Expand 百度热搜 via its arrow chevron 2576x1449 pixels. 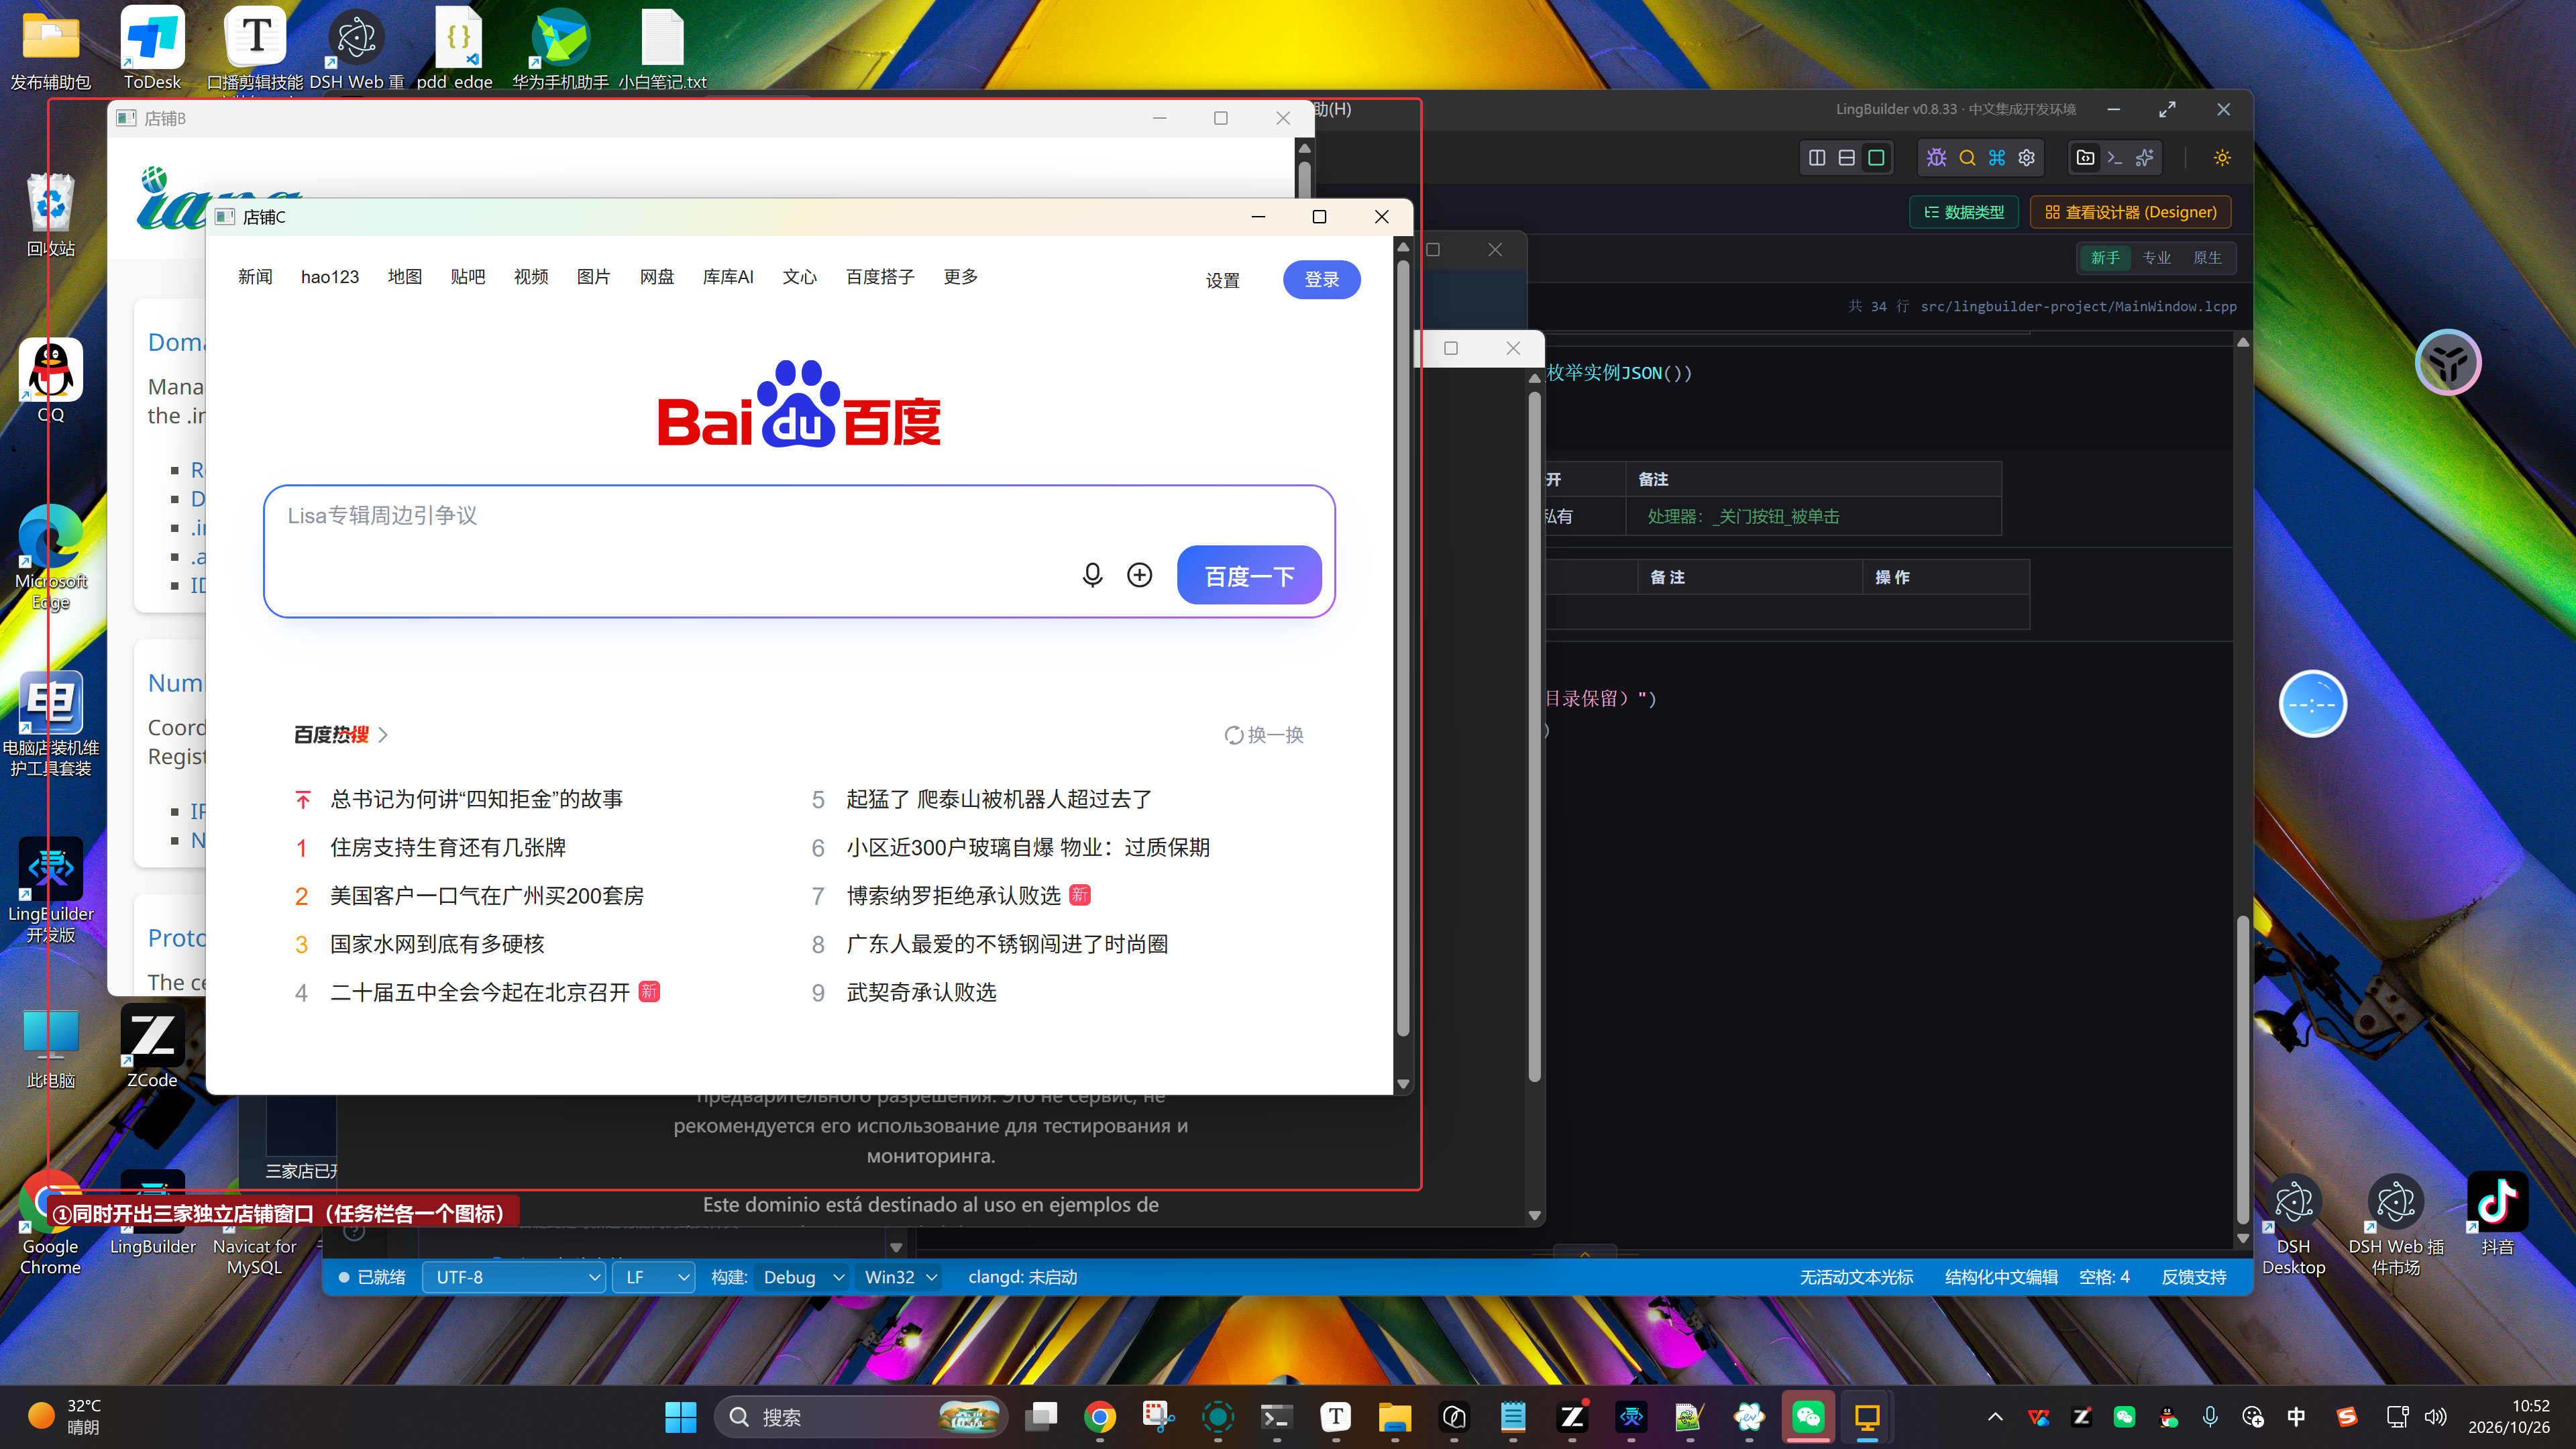[x=383, y=735]
